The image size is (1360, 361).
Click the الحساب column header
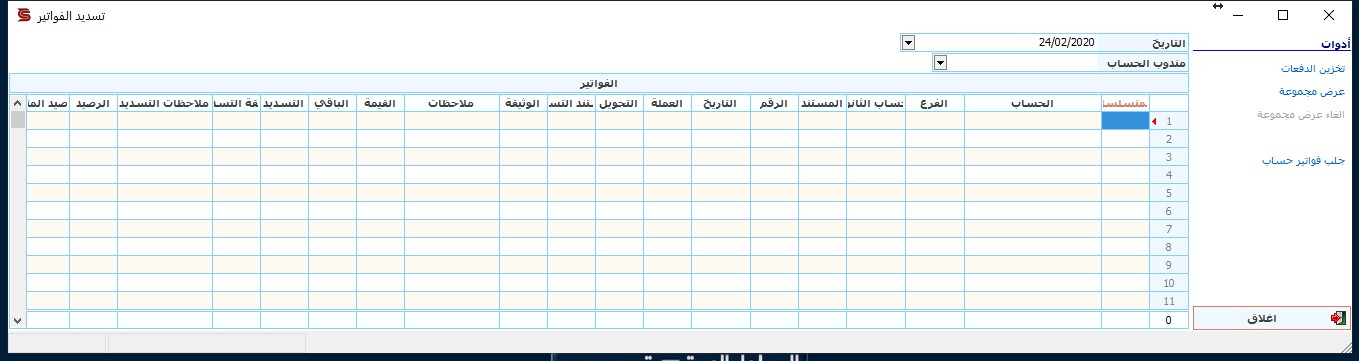tap(1033, 103)
